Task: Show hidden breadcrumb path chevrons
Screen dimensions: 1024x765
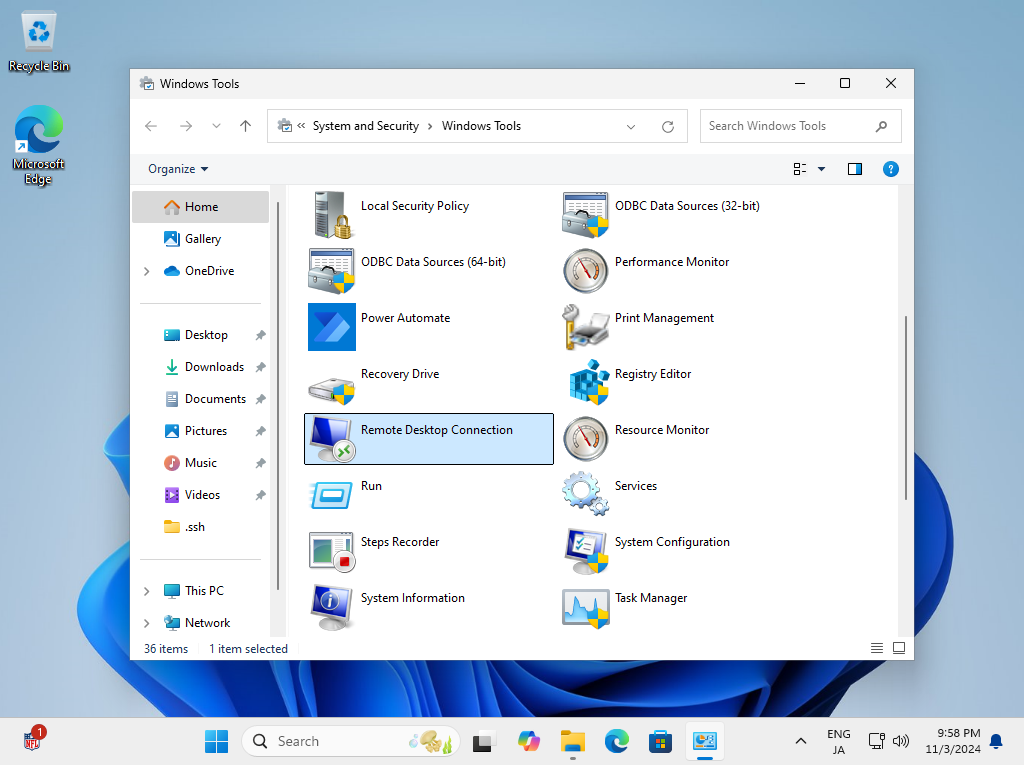Action: coord(301,126)
